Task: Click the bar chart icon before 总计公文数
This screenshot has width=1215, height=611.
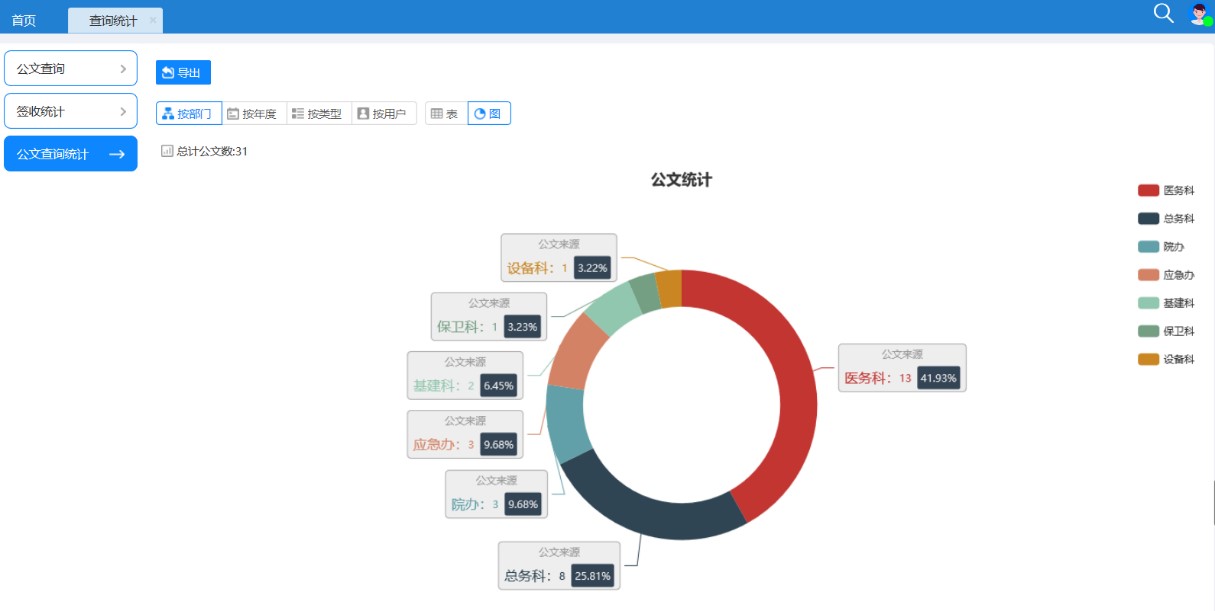Action: point(167,151)
